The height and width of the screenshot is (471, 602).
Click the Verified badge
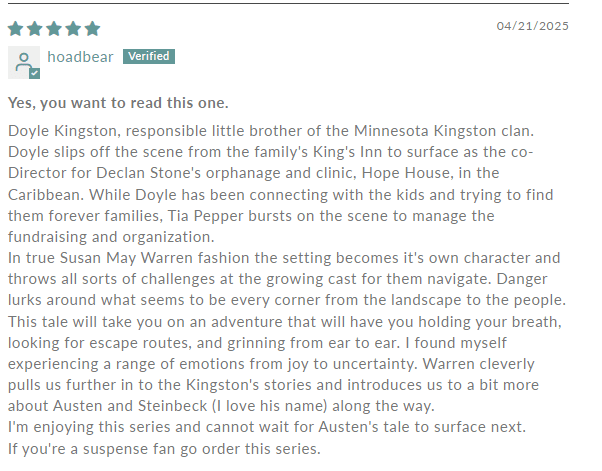[149, 56]
